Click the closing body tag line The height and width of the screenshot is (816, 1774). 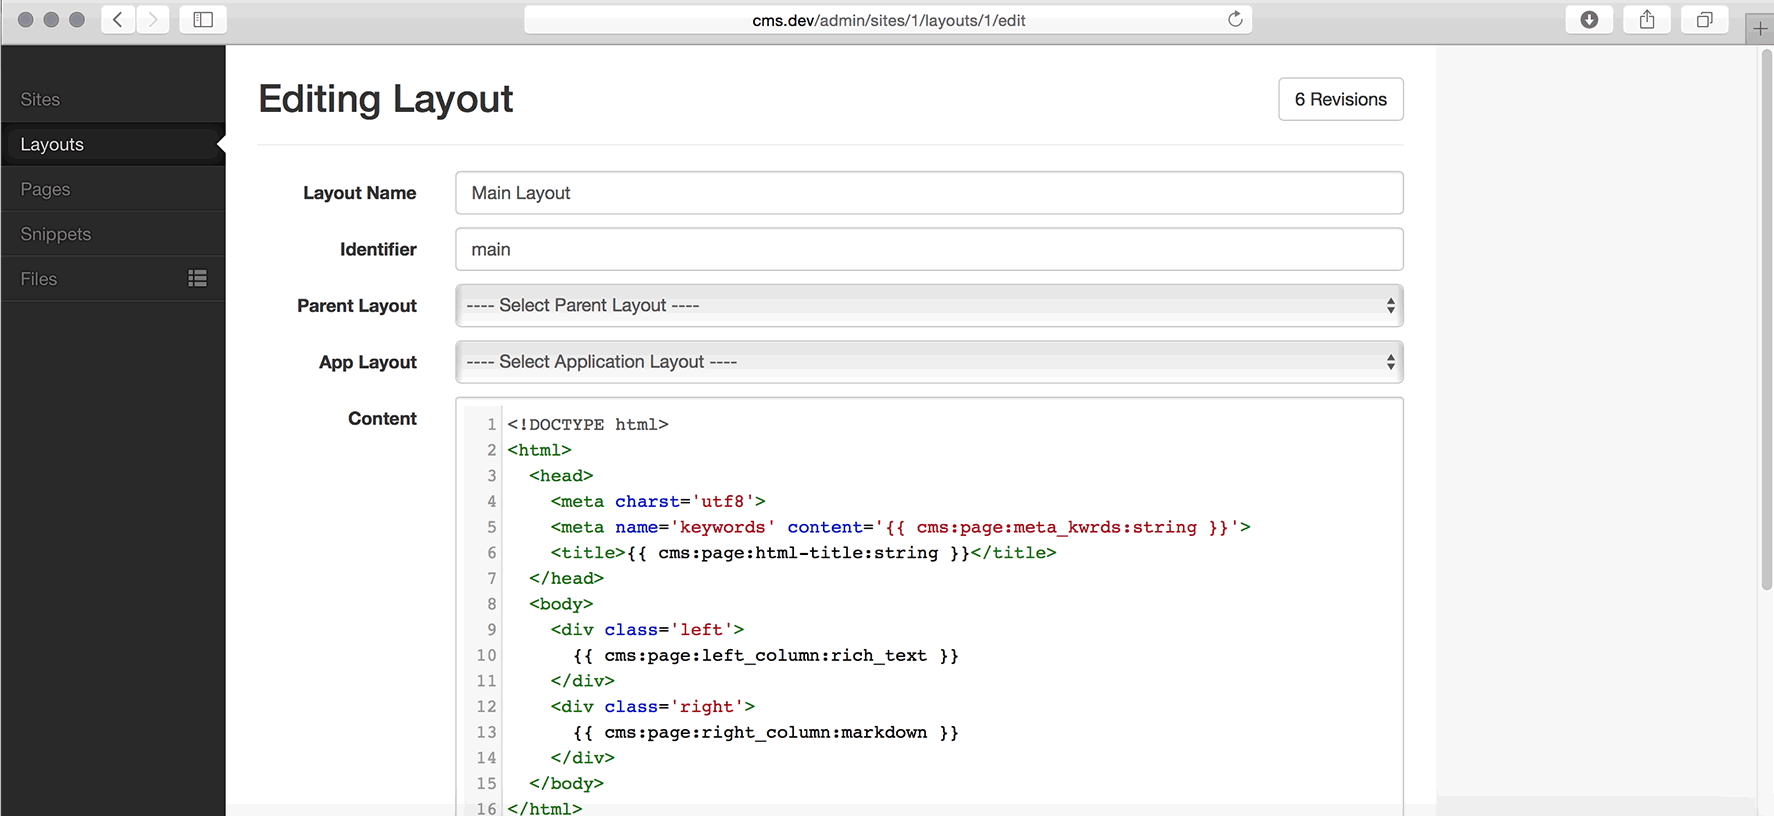click(566, 784)
